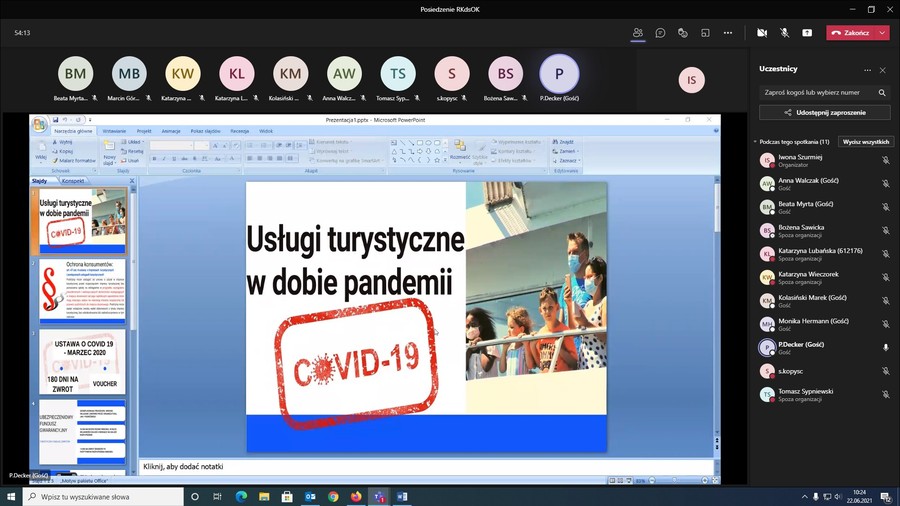Click the show participants icon
Viewport: 900px width, 506px height.
click(638, 32)
